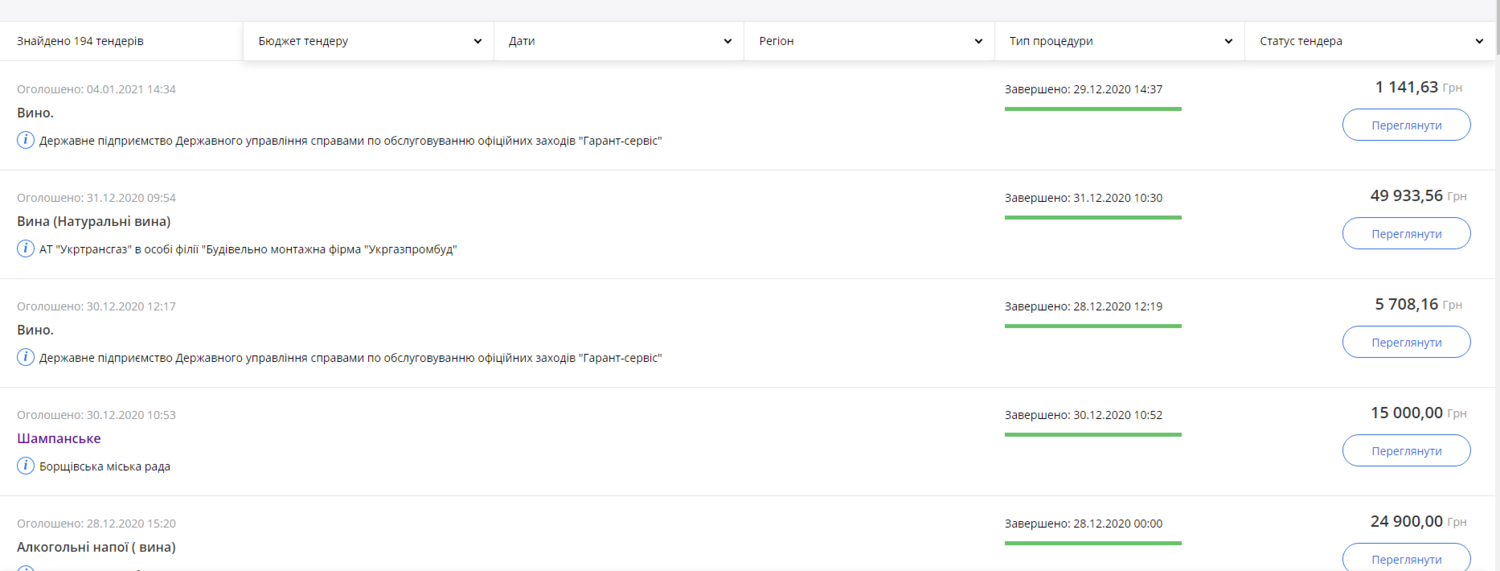
Task: Click info icon beside Борщівська міська рада
Action: 26,465
